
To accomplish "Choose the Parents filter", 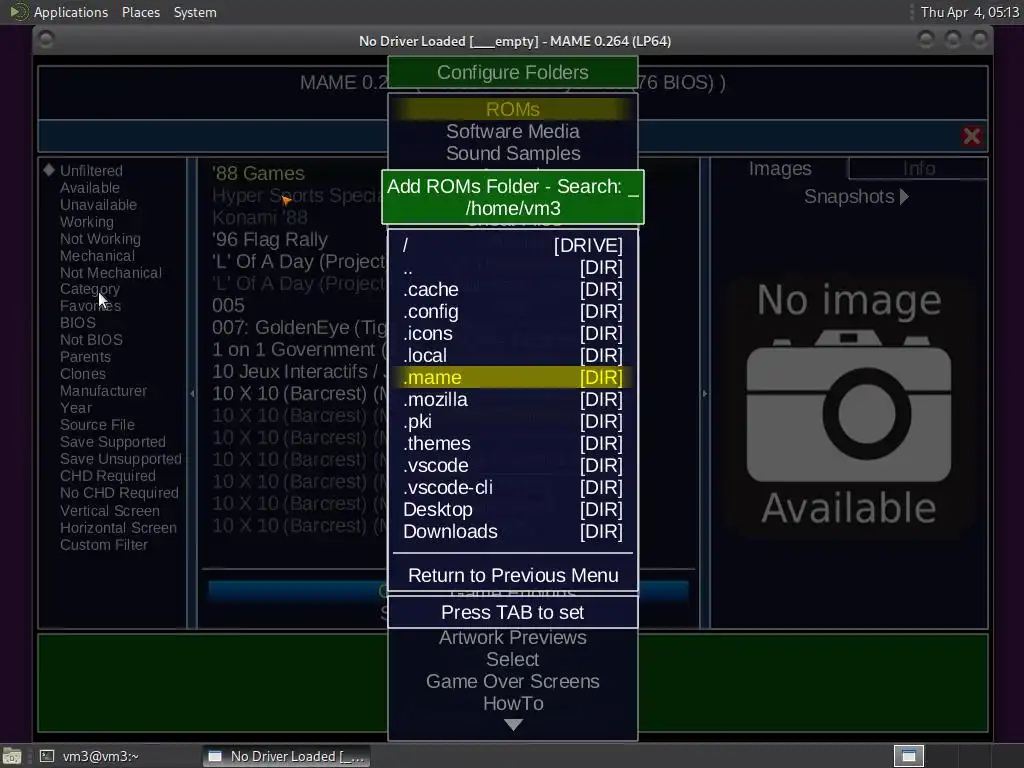I will (85, 357).
